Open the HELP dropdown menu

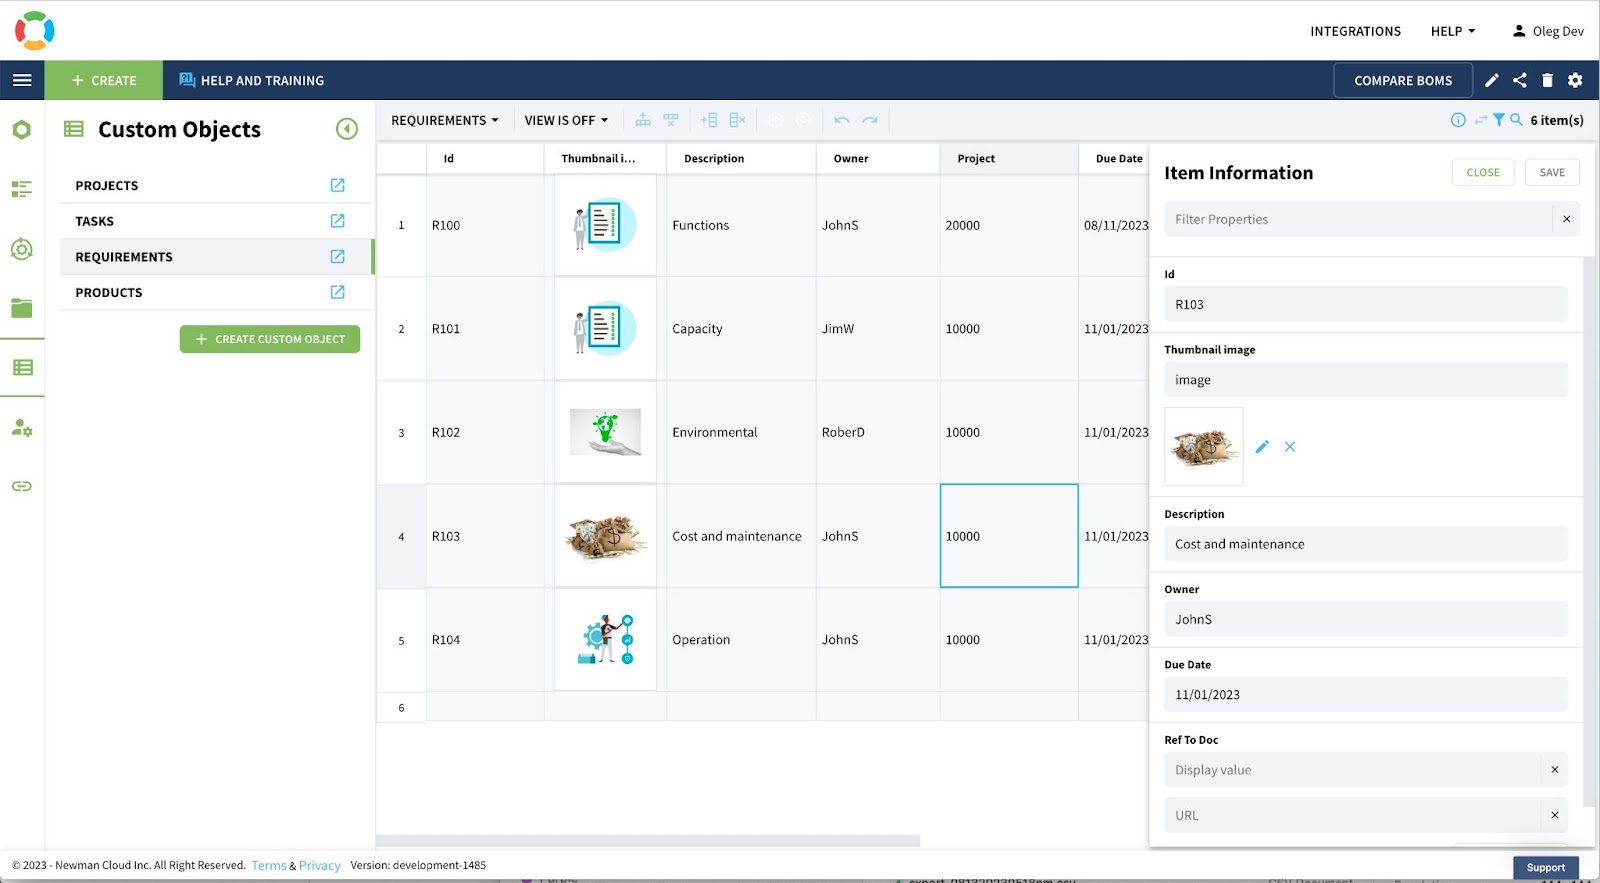click(1453, 31)
